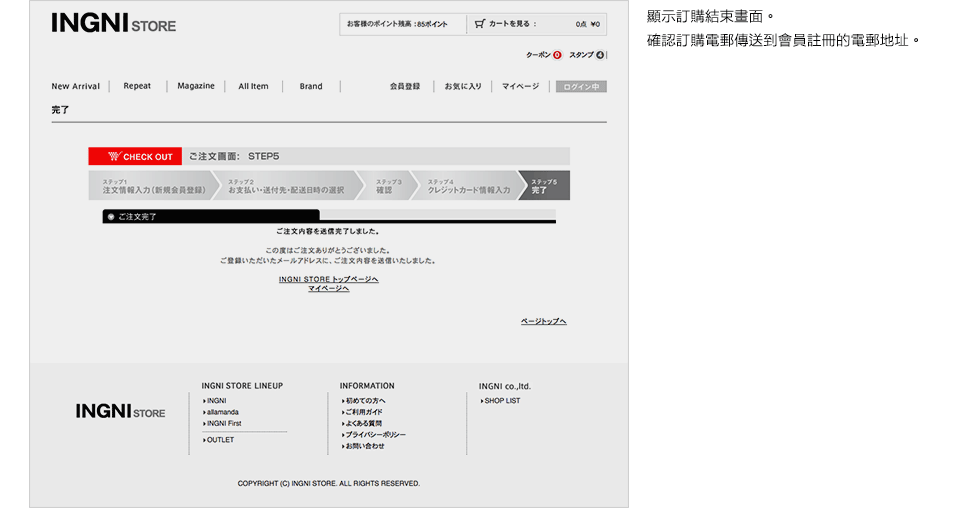Viewport: 980px width, 508px height.
Task: Click the stamp count badge
Action: 600,55
